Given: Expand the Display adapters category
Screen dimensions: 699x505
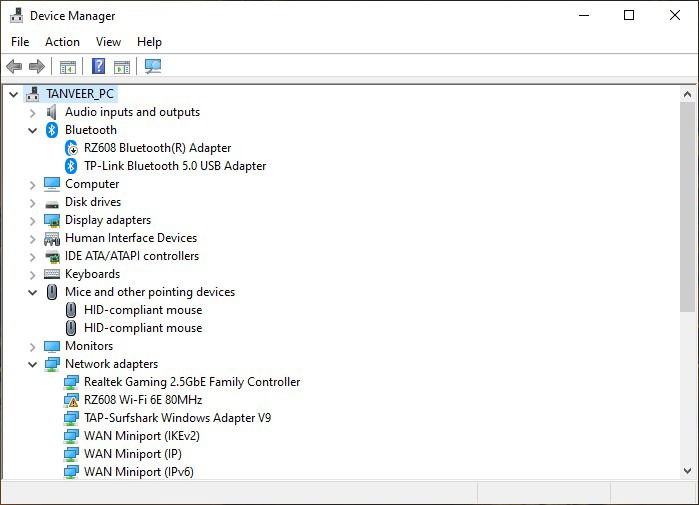Looking at the screenshot, I should coord(33,221).
